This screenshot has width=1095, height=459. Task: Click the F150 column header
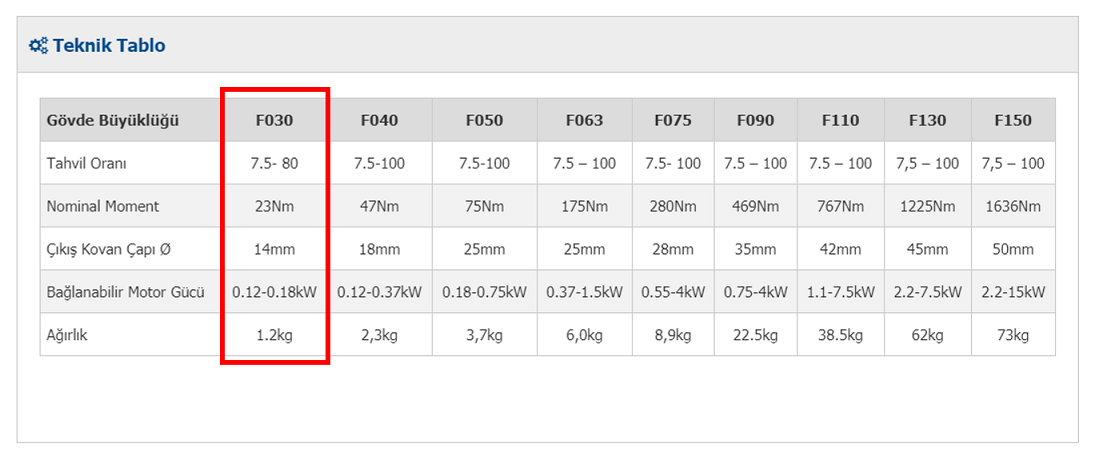(1013, 120)
